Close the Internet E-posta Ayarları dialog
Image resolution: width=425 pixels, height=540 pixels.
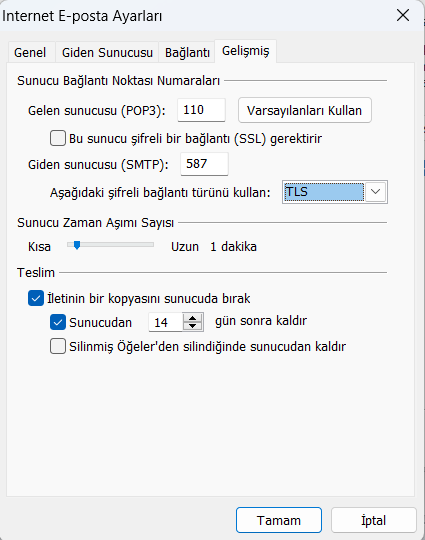tap(403, 15)
